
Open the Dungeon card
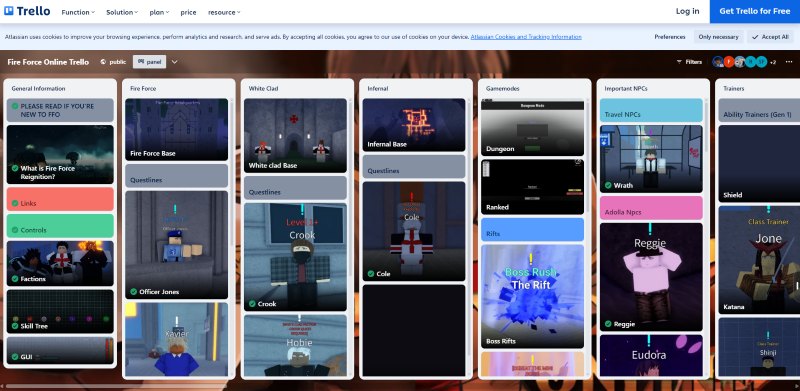533,128
